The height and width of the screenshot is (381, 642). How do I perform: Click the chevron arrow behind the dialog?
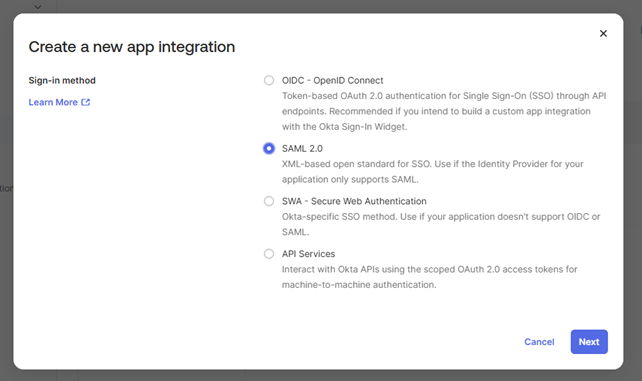[38, 7]
